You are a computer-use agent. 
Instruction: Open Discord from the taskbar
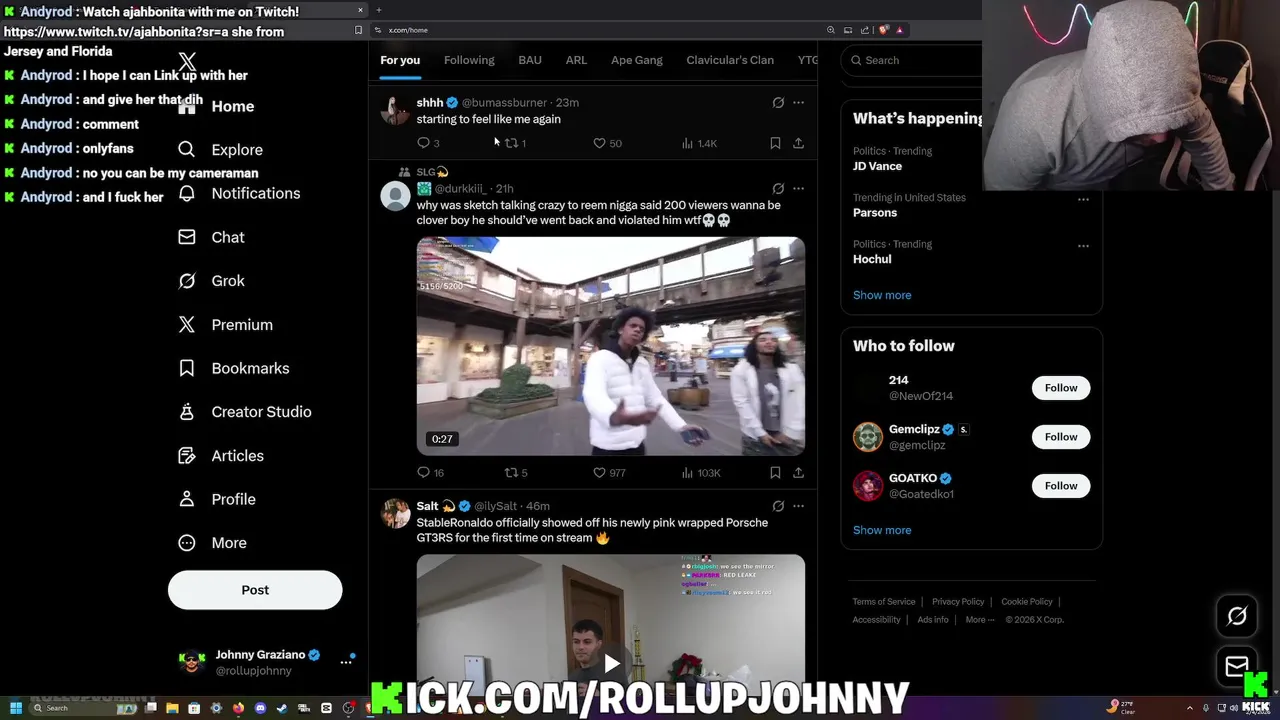click(260, 708)
